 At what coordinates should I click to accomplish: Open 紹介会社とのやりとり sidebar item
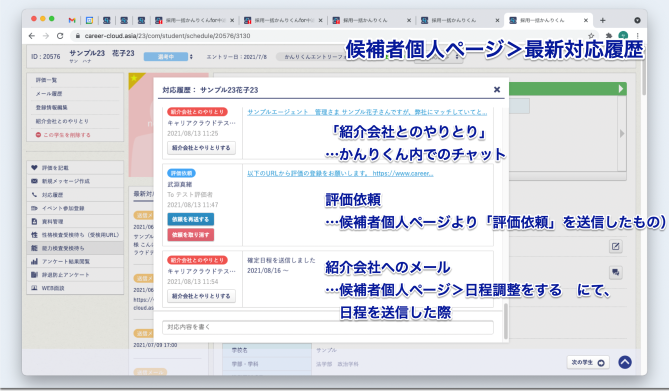[x=62, y=121]
